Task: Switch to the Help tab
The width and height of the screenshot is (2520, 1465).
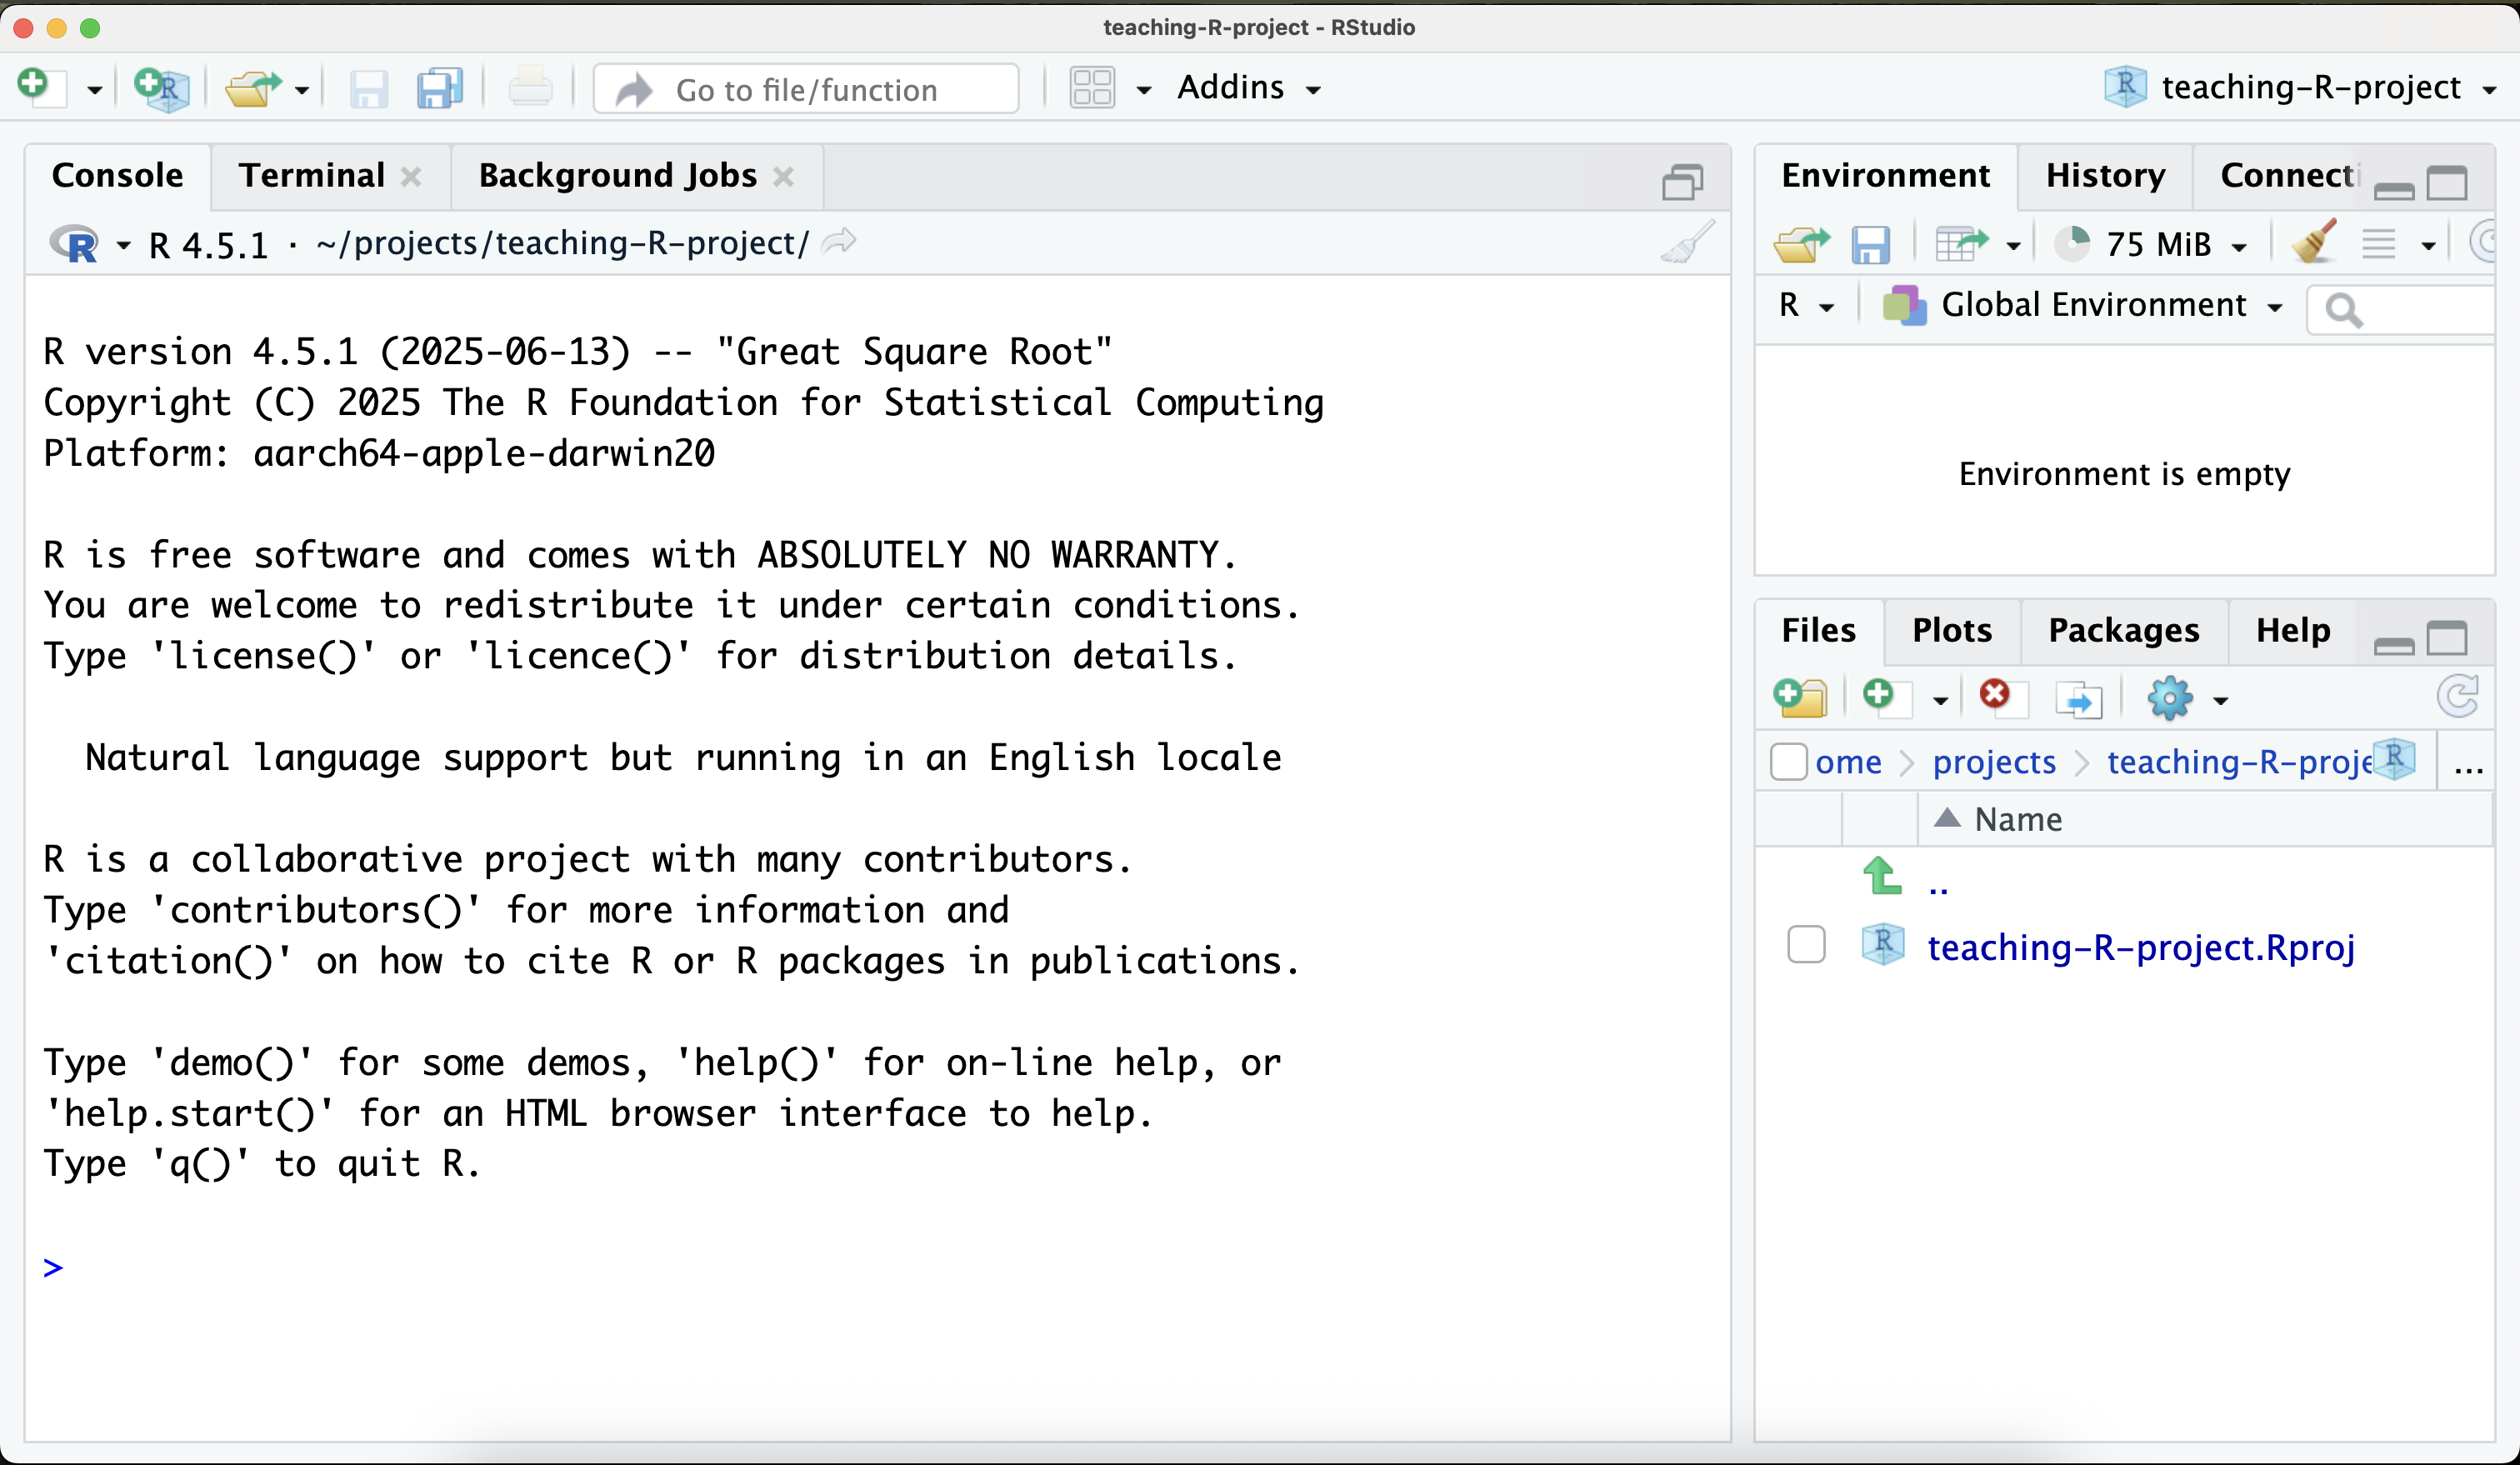Action: point(2293,630)
